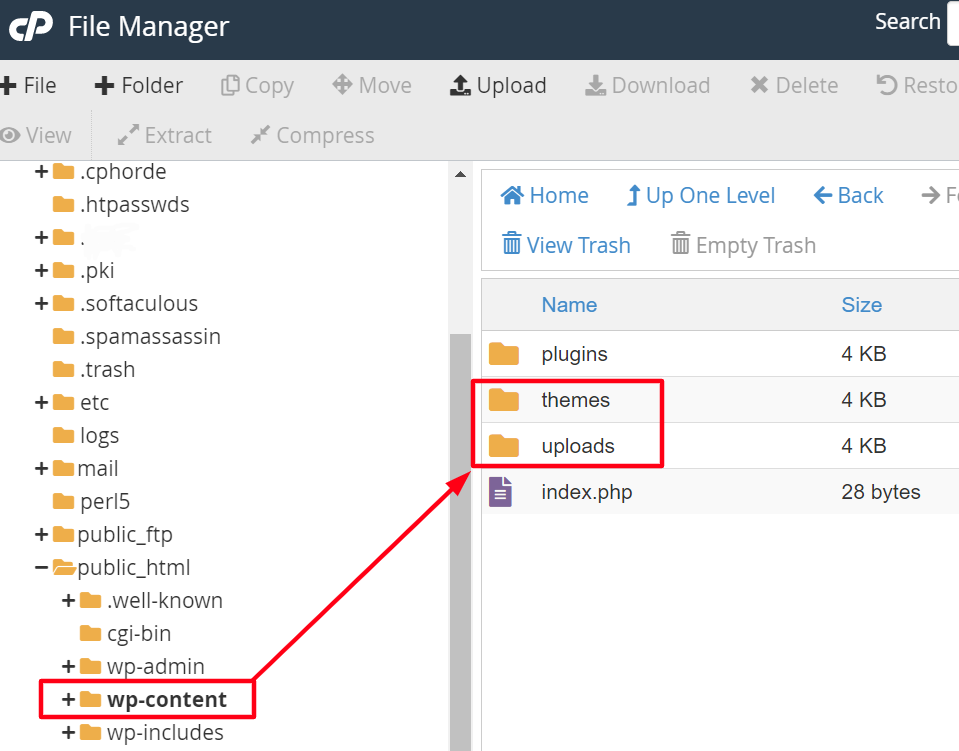Expand the wp-content tree node

tap(68, 700)
